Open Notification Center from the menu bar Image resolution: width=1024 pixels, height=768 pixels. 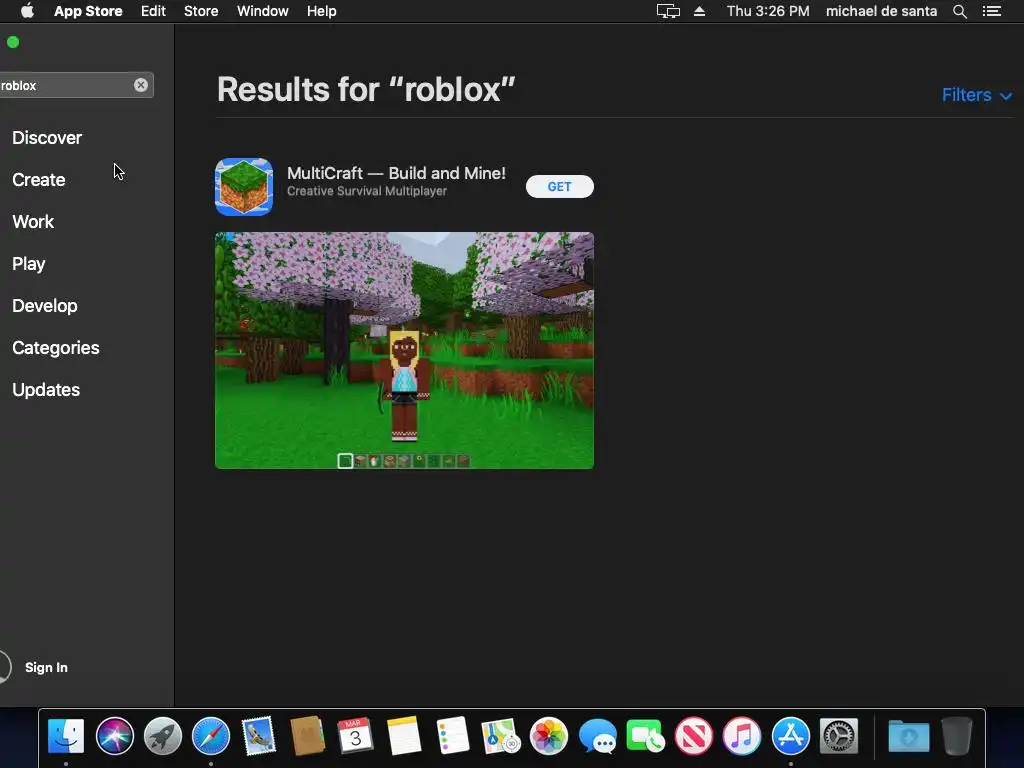click(992, 11)
